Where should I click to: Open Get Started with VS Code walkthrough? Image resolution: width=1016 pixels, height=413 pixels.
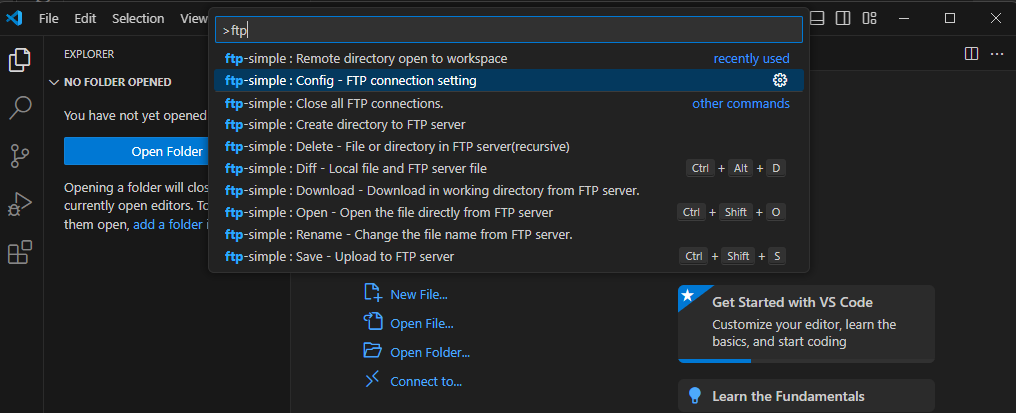tap(806, 324)
